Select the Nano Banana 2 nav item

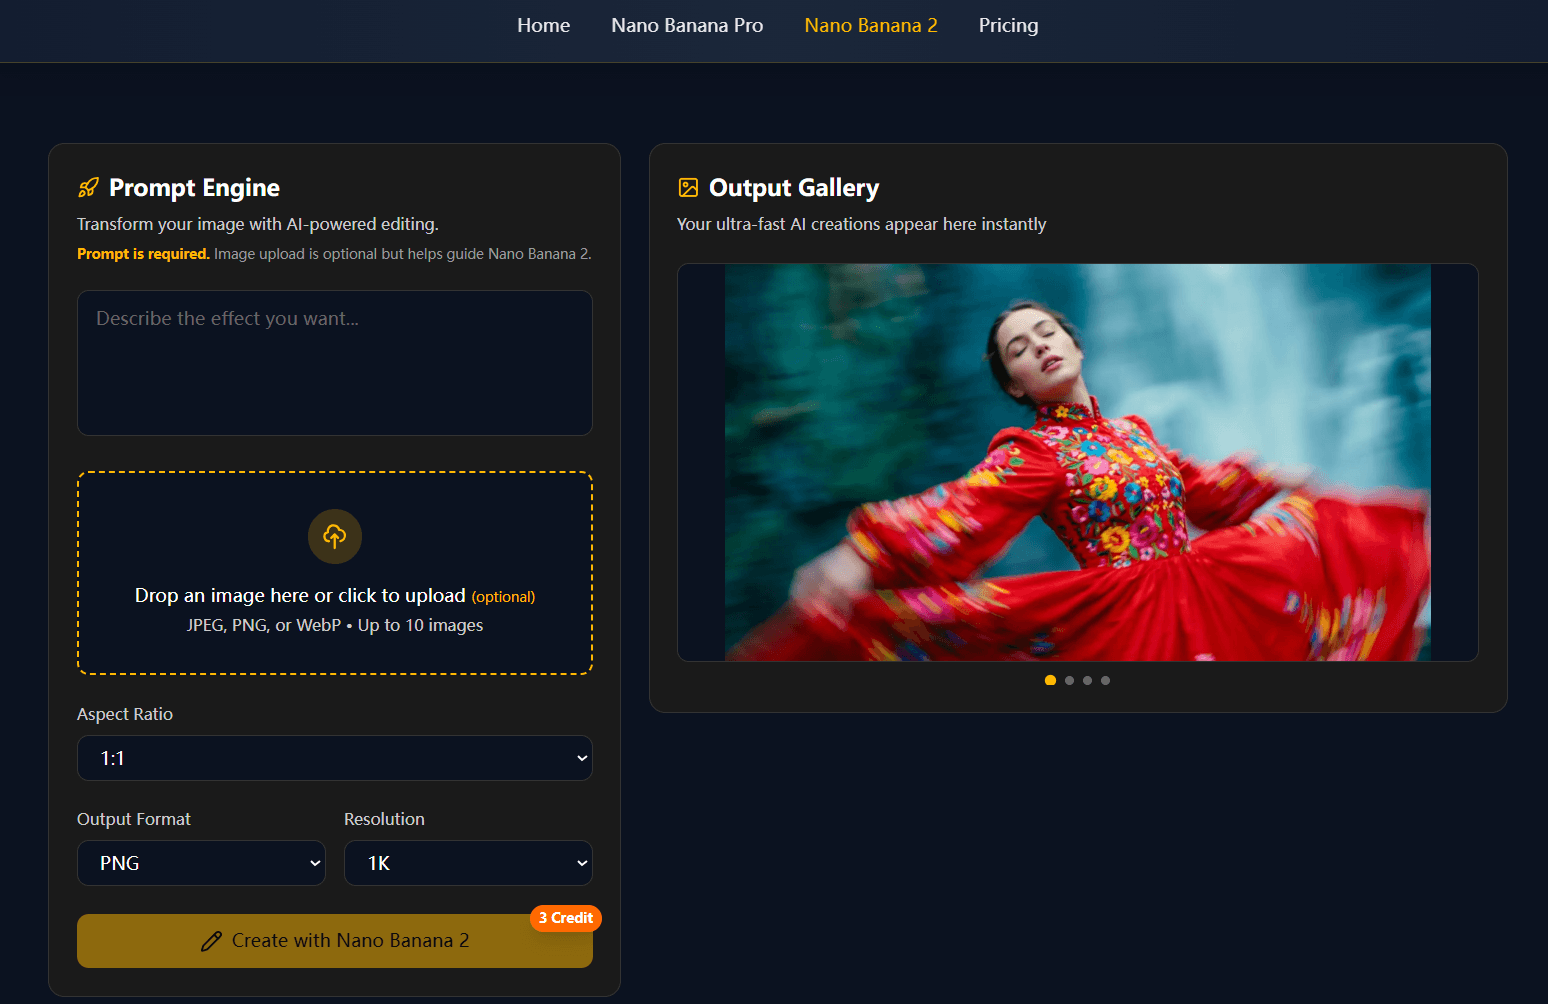871,26
